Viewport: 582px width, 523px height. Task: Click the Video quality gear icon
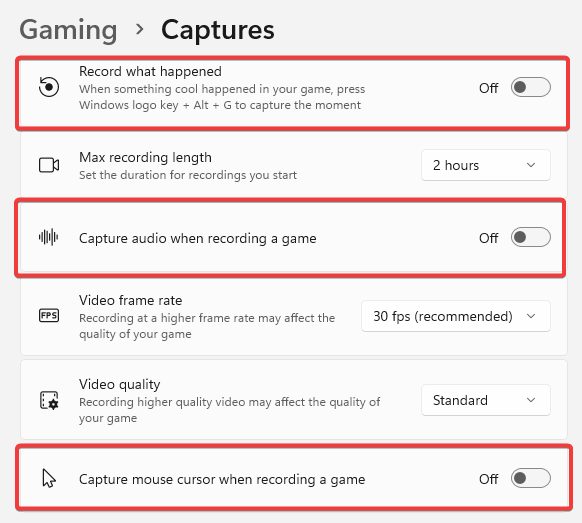[49, 400]
